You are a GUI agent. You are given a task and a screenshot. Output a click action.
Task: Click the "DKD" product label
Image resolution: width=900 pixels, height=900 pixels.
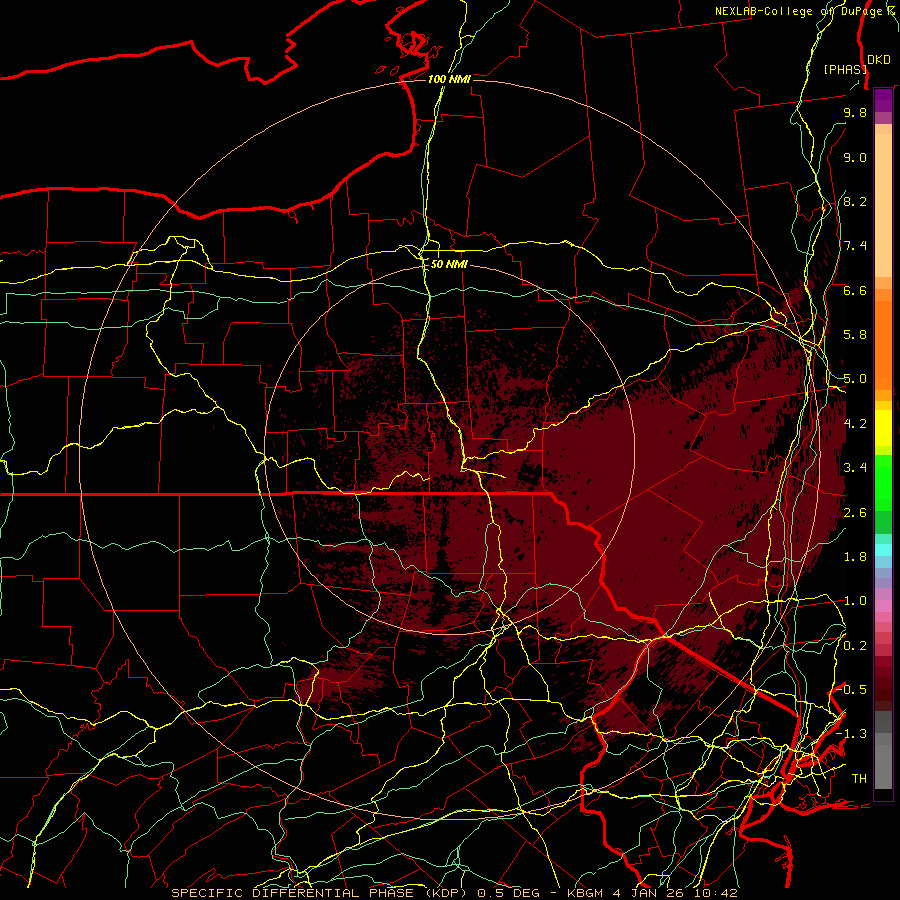[x=879, y=60]
